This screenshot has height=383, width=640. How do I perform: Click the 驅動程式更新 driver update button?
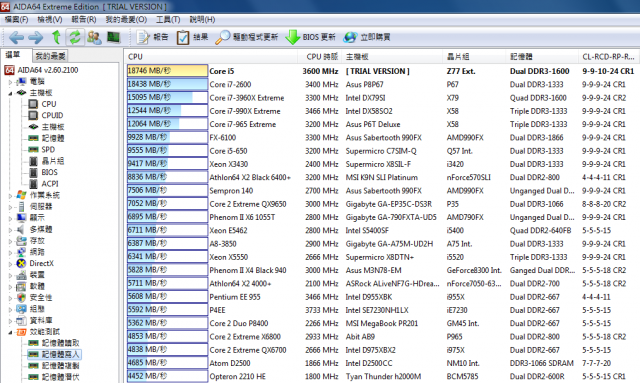point(247,37)
